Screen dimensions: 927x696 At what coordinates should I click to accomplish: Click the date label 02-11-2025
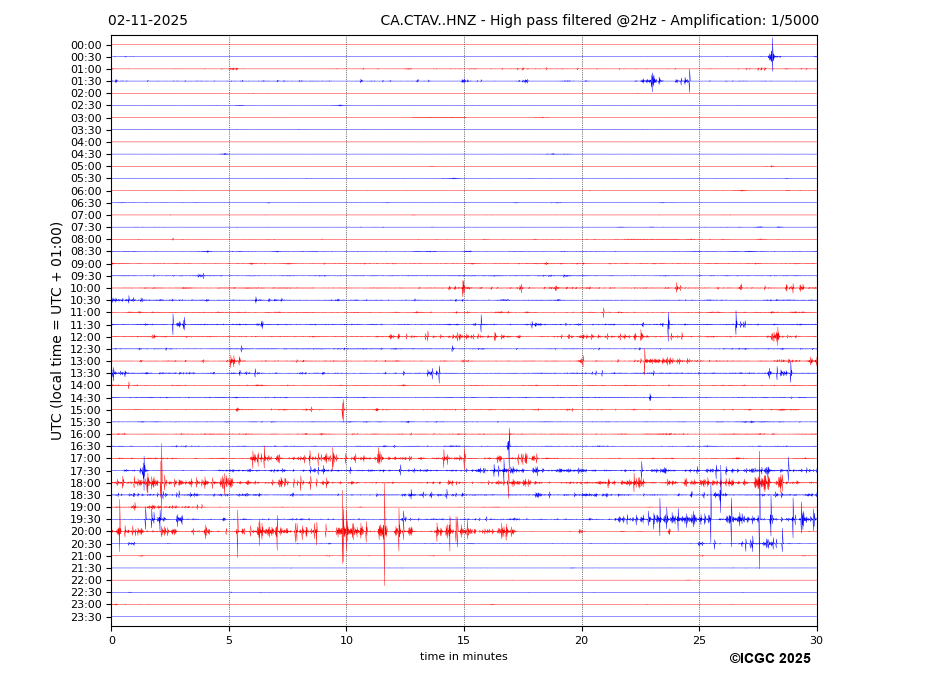tap(148, 21)
